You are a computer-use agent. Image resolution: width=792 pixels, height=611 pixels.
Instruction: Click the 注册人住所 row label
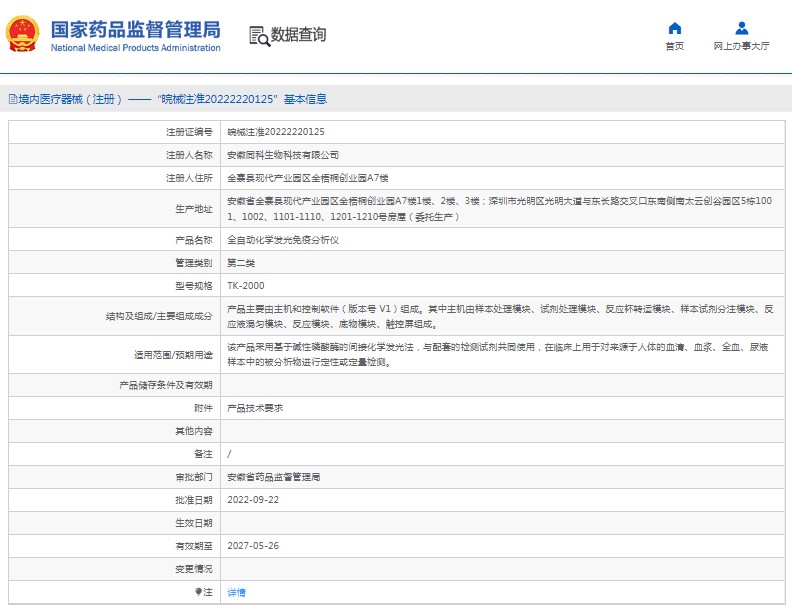[189, 178]
